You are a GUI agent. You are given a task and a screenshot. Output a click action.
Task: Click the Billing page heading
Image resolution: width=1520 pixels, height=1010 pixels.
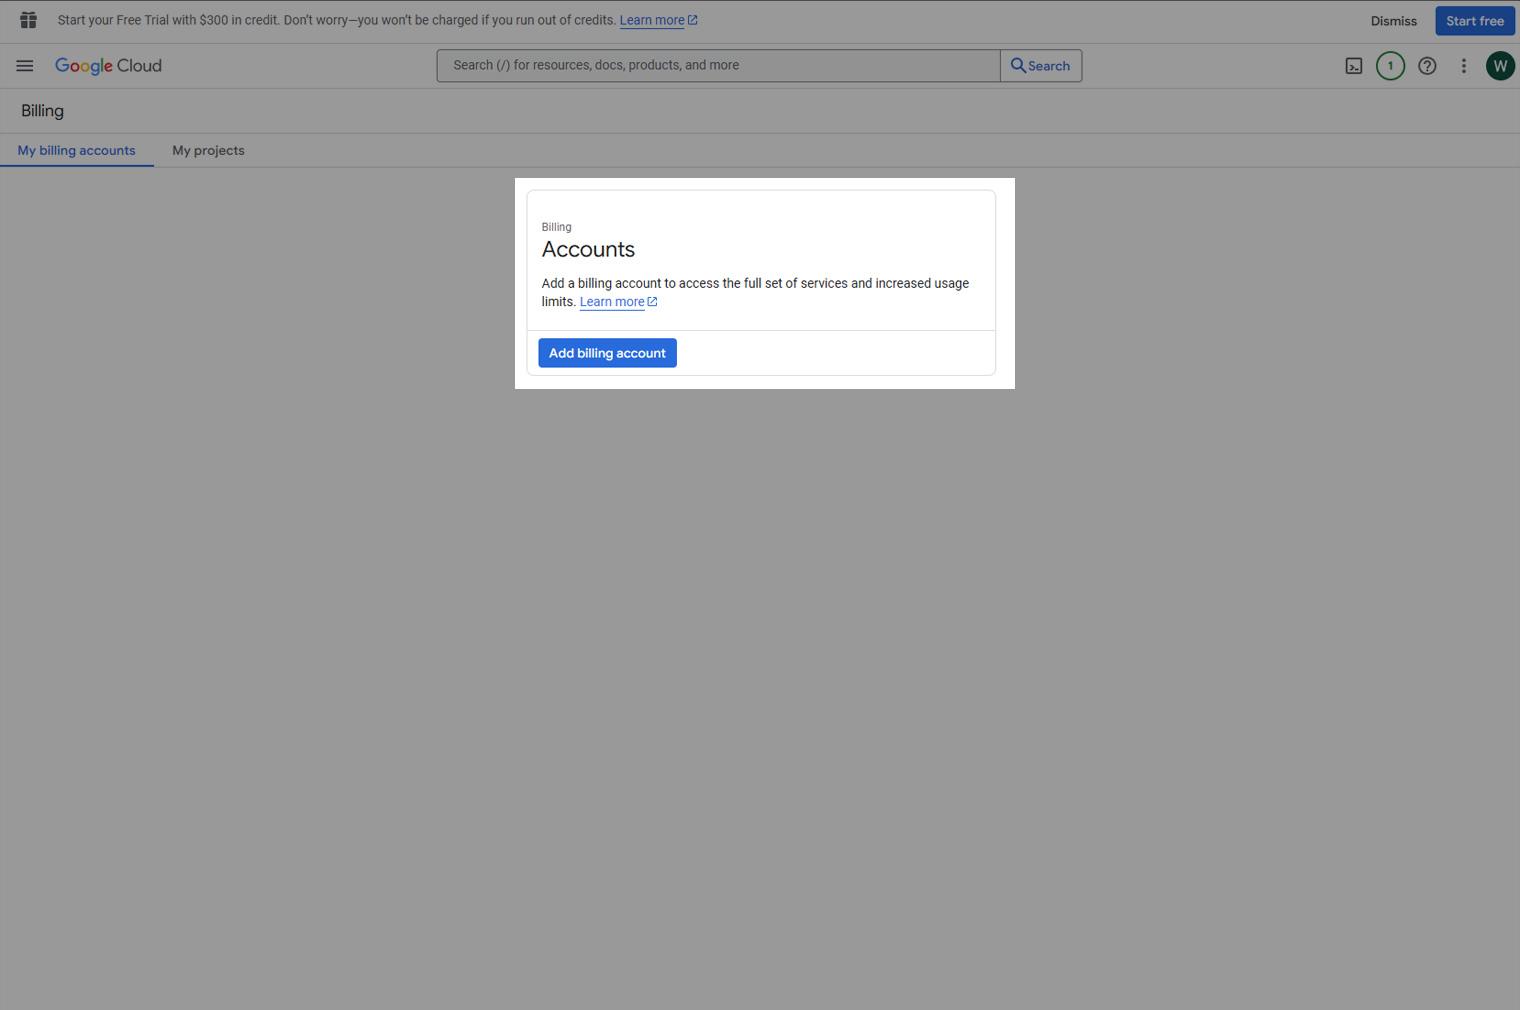[42, 111]
